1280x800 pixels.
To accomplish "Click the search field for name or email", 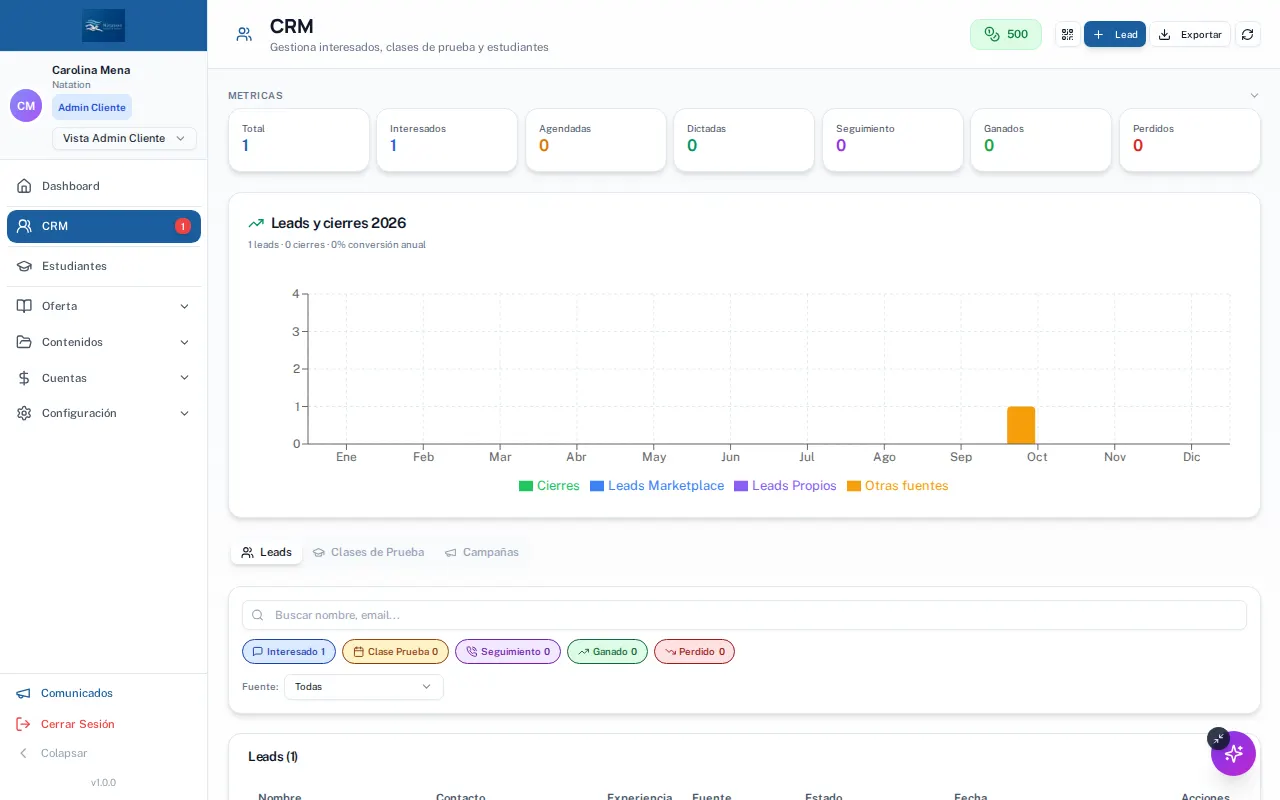I will [744, 615].
